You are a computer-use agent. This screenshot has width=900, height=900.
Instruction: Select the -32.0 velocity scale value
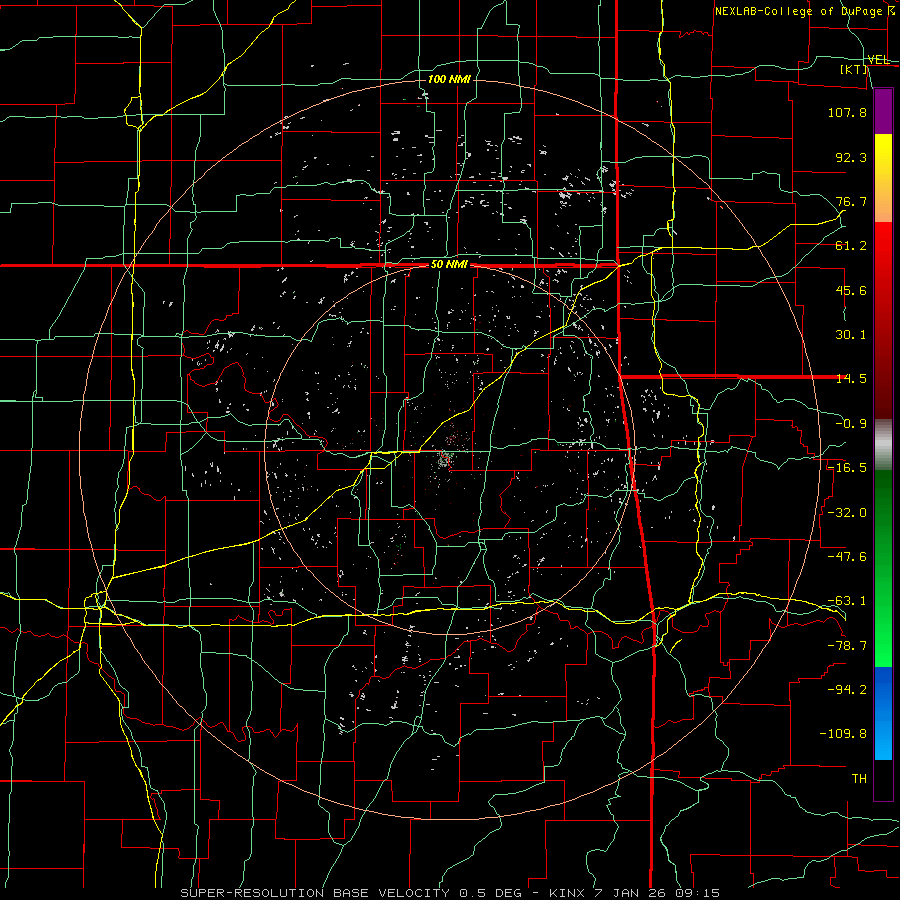click(x=847, y=513)
